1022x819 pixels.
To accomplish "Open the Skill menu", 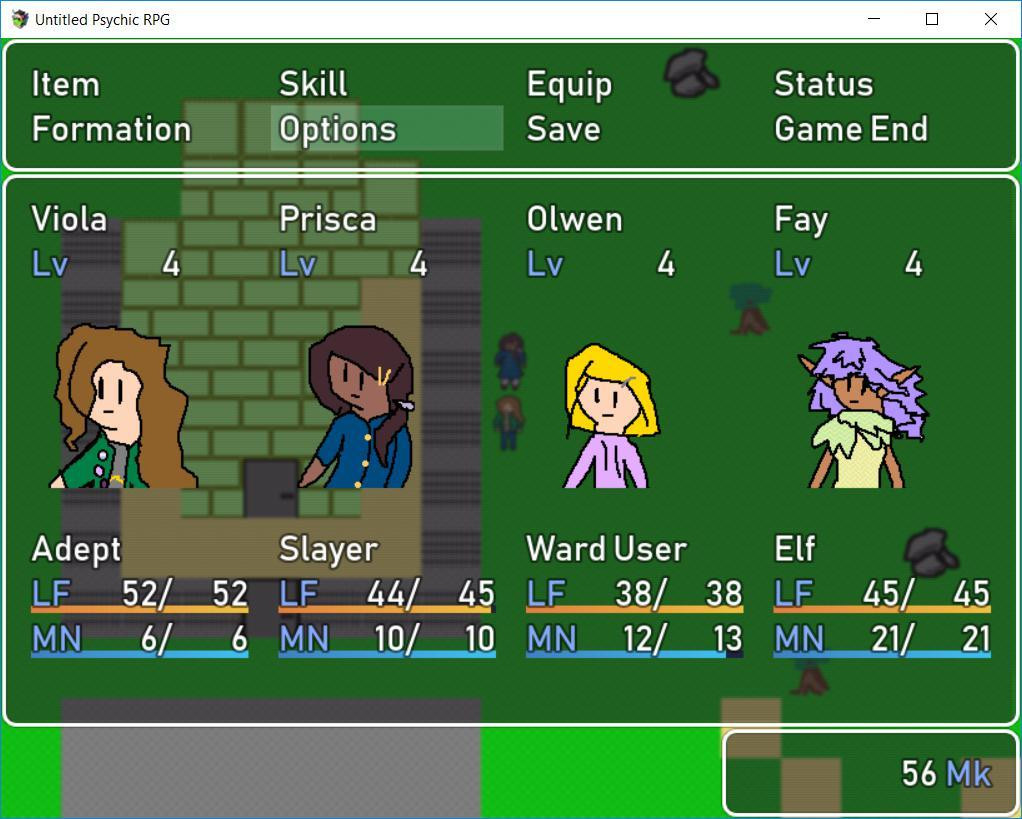I will 314,85.
